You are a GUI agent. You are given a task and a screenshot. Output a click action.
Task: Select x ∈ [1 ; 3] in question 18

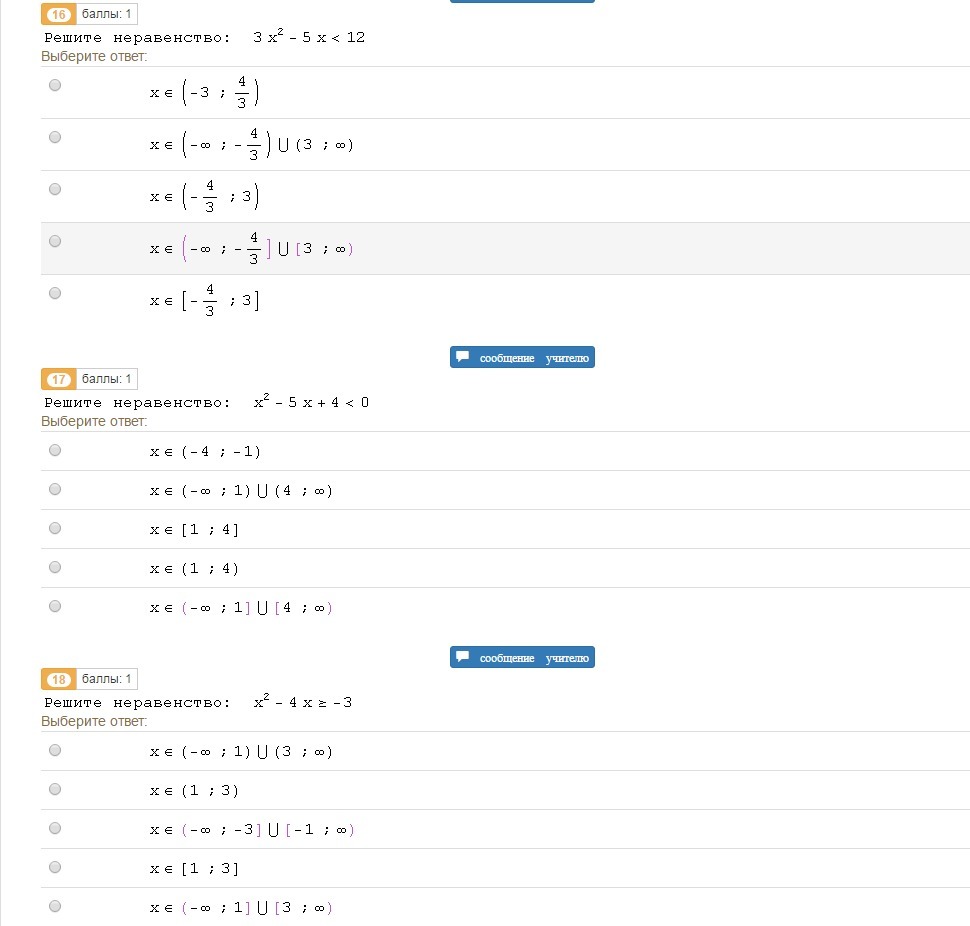(x=55, y=867)
